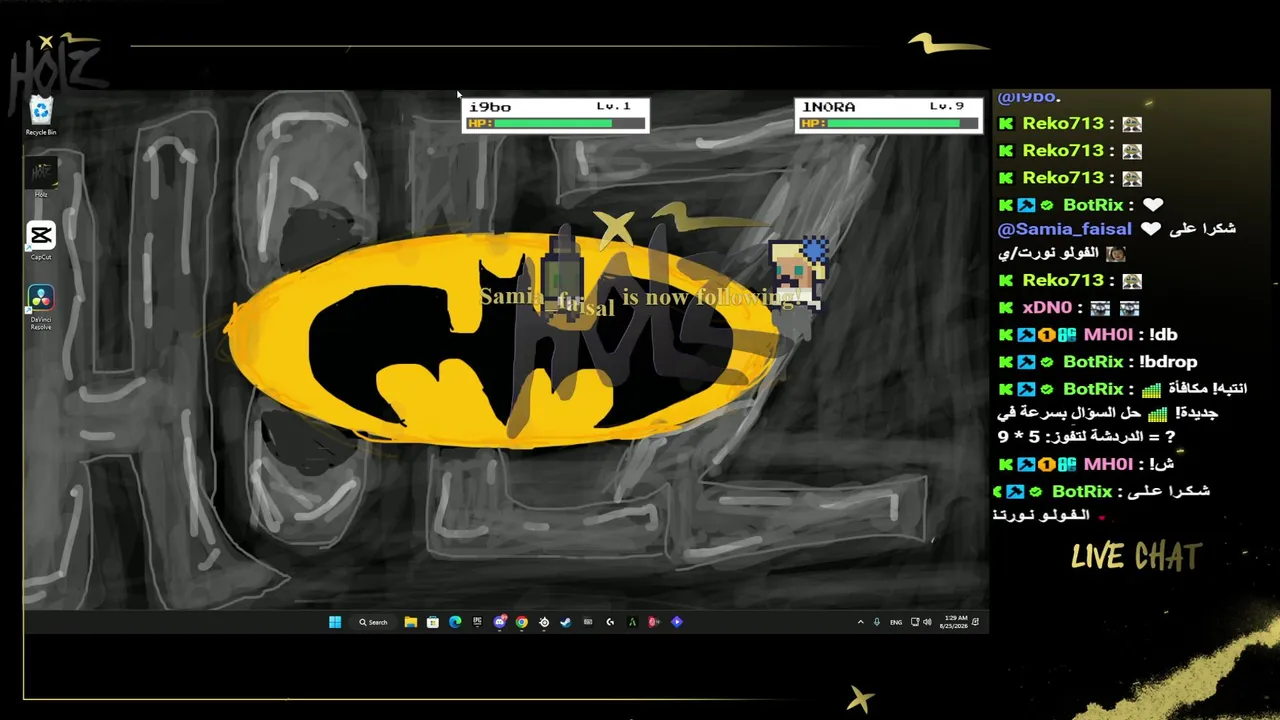Click the green A taskbar icon
Viewport: 1280px width, 720px height.
point(632,622)
